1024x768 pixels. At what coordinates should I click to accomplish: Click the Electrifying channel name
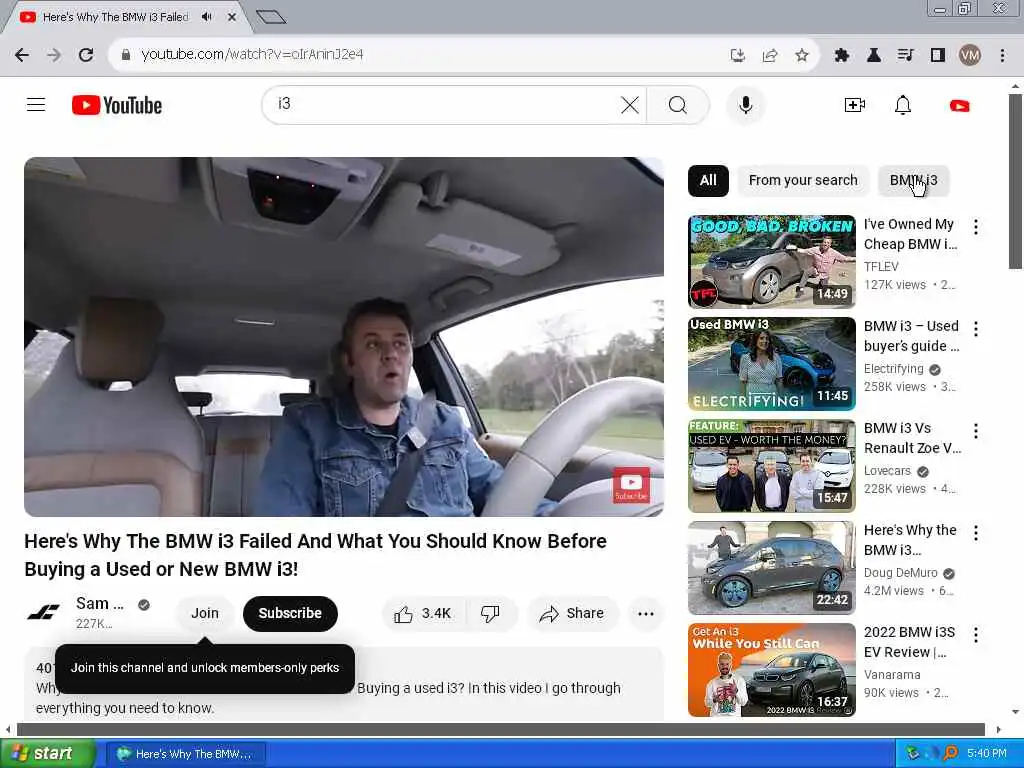tap(893, 368)
